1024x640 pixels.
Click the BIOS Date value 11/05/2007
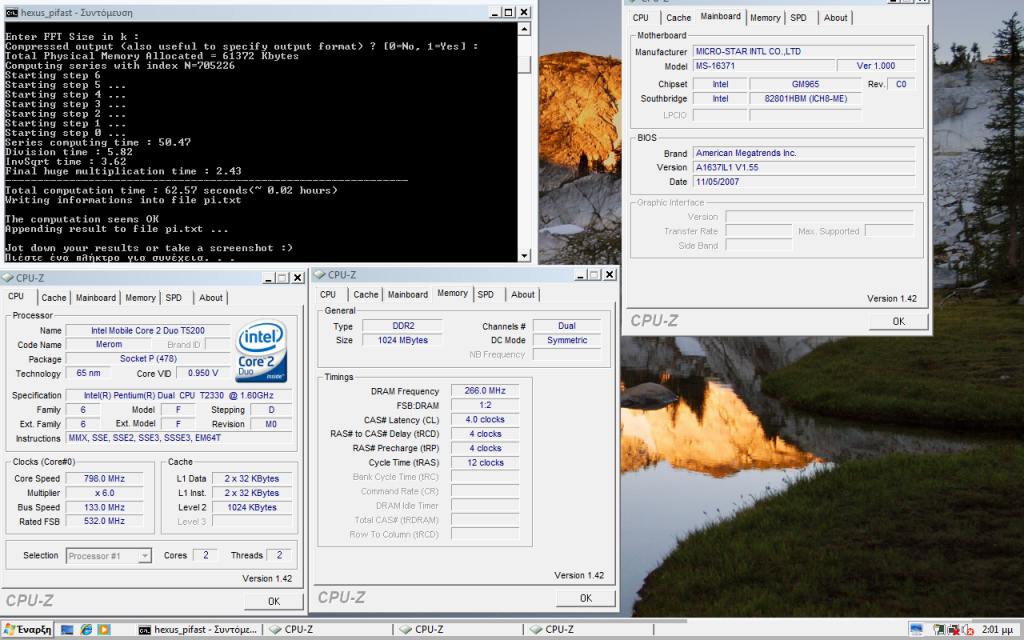[804, 182]
